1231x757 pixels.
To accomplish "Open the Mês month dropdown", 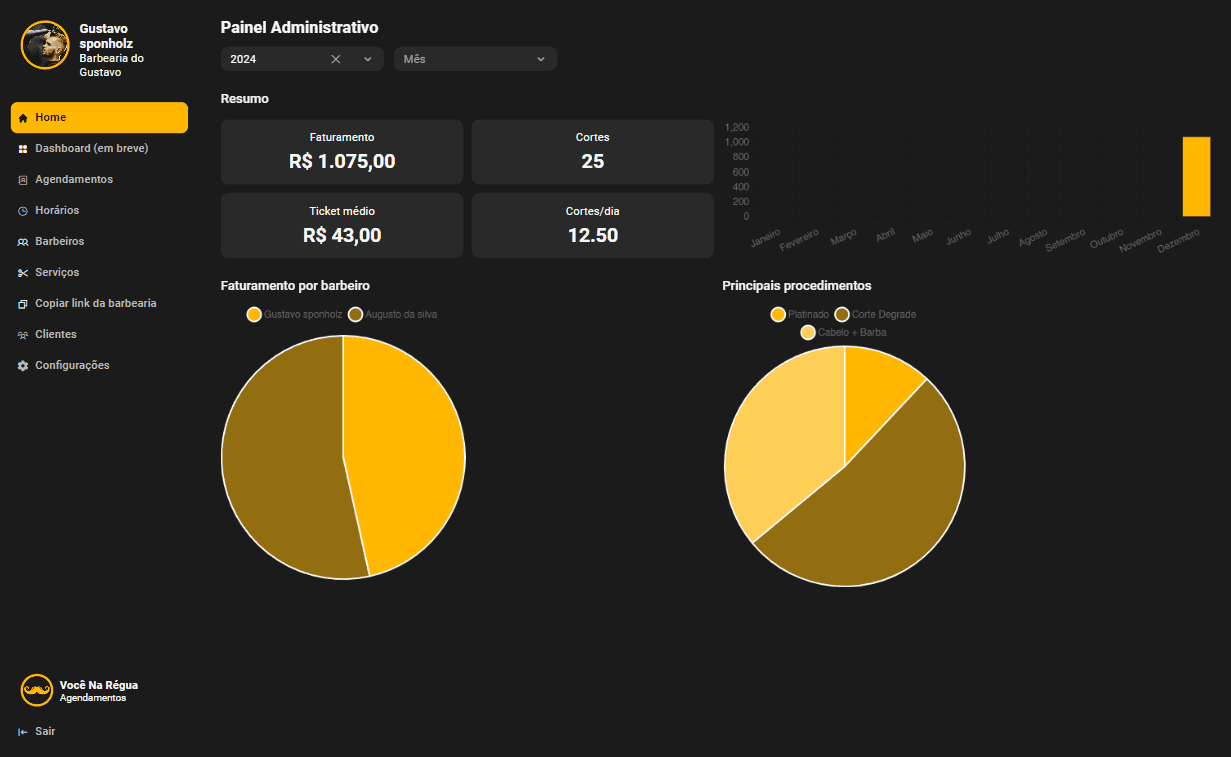I will [x=475, y=59].
